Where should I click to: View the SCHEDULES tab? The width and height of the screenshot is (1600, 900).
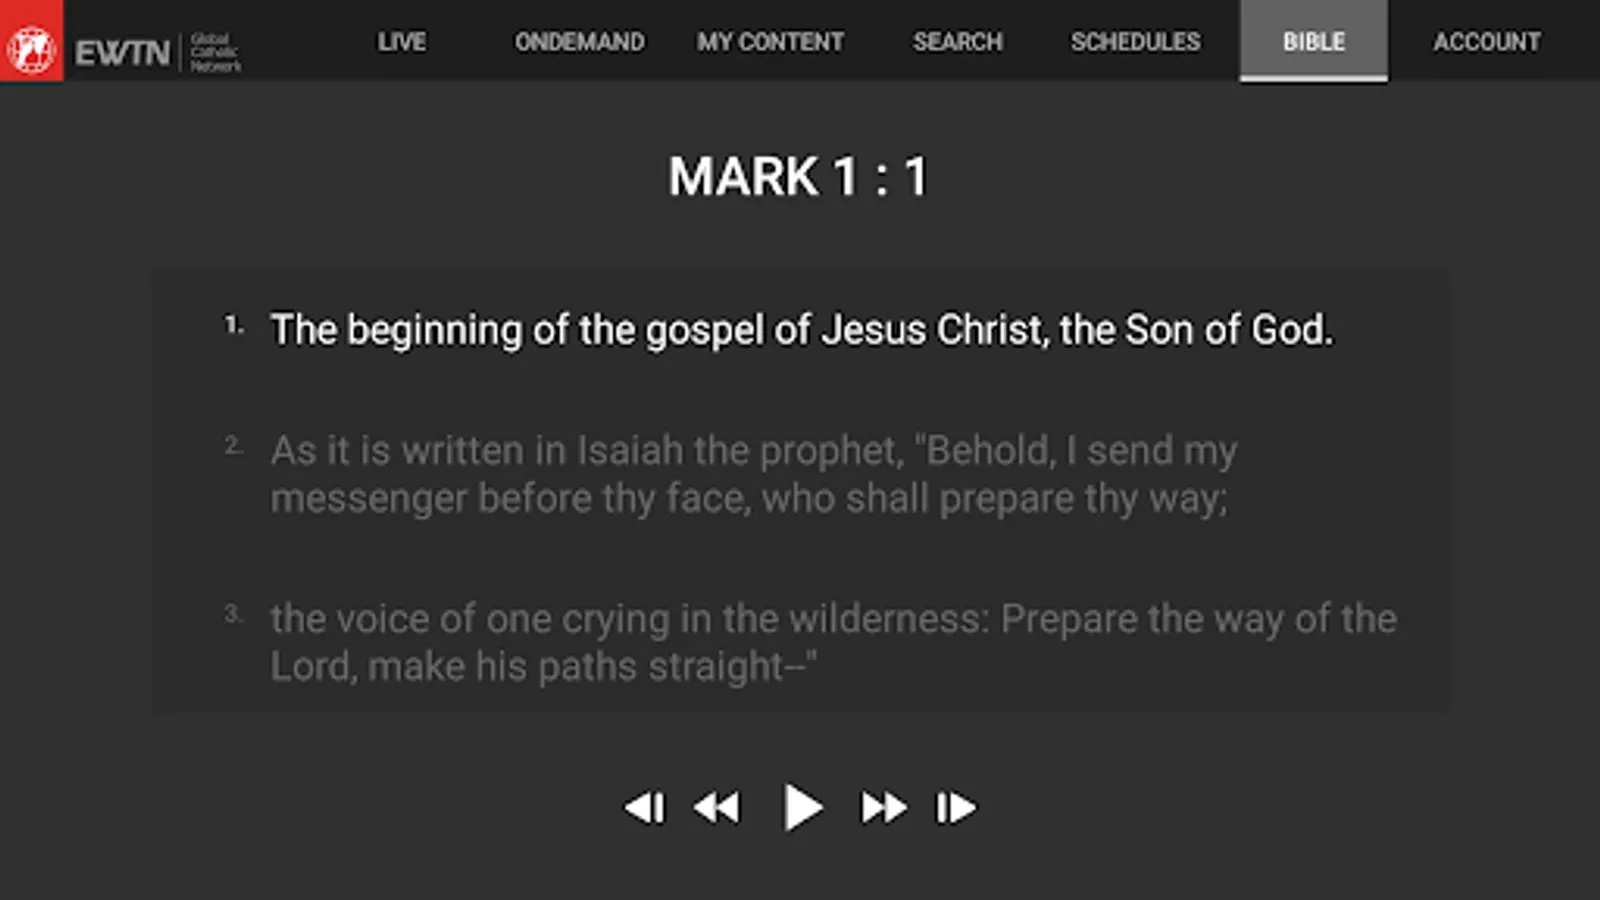pyautogui.click(x=1135, y=42)
